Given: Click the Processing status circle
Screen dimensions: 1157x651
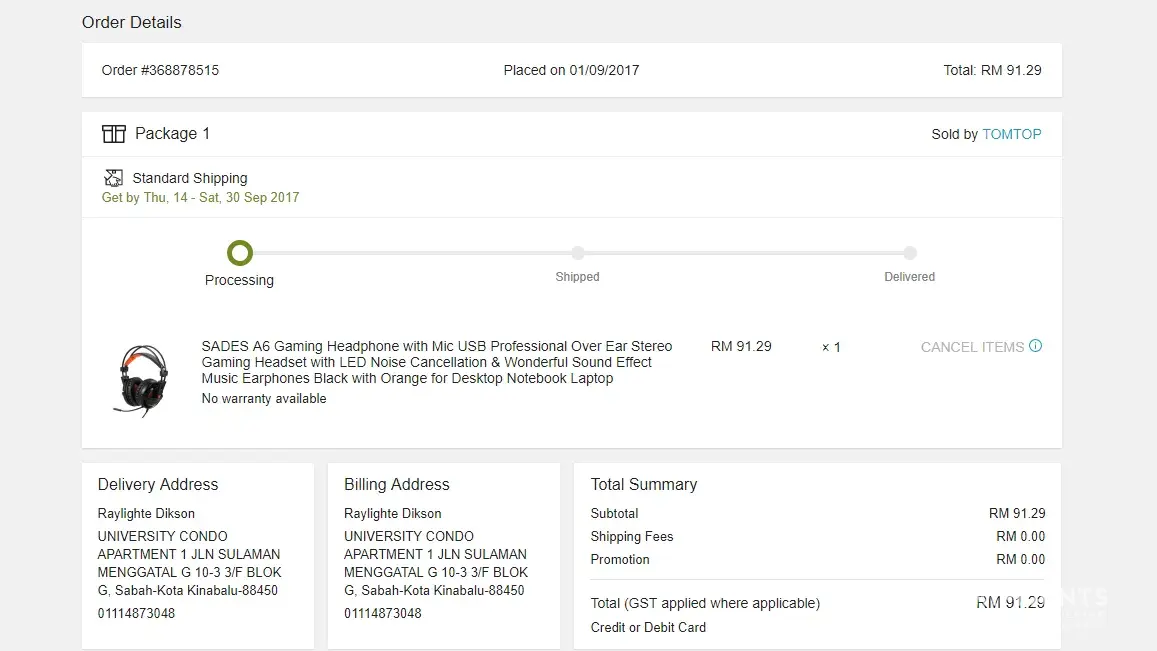Looking at the screenshot, I should click(240, 253).
